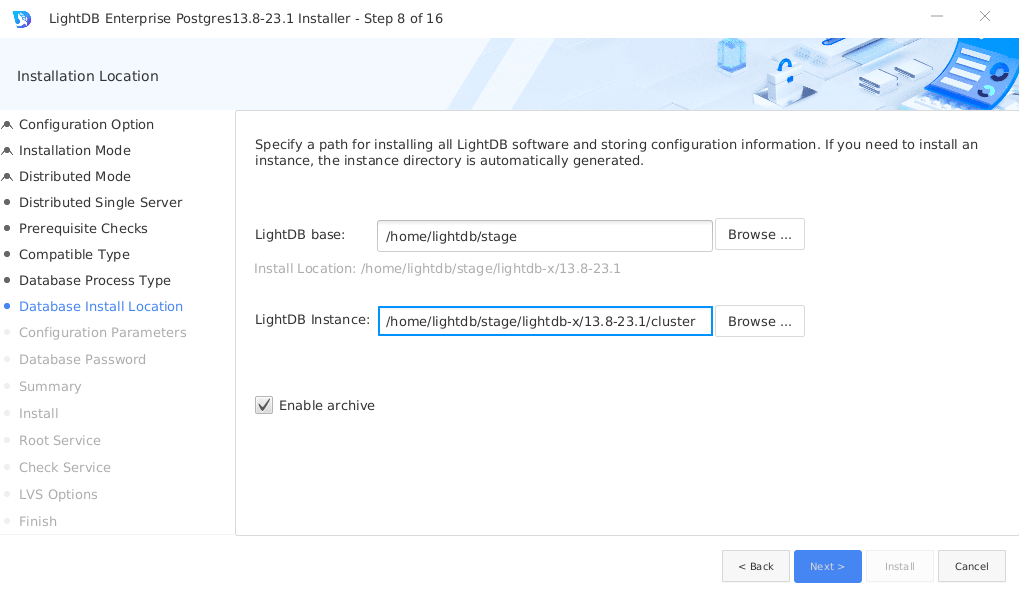Select Compatible Type step
The height and width of the screenshot is (594, 1019).
[74, 254]
